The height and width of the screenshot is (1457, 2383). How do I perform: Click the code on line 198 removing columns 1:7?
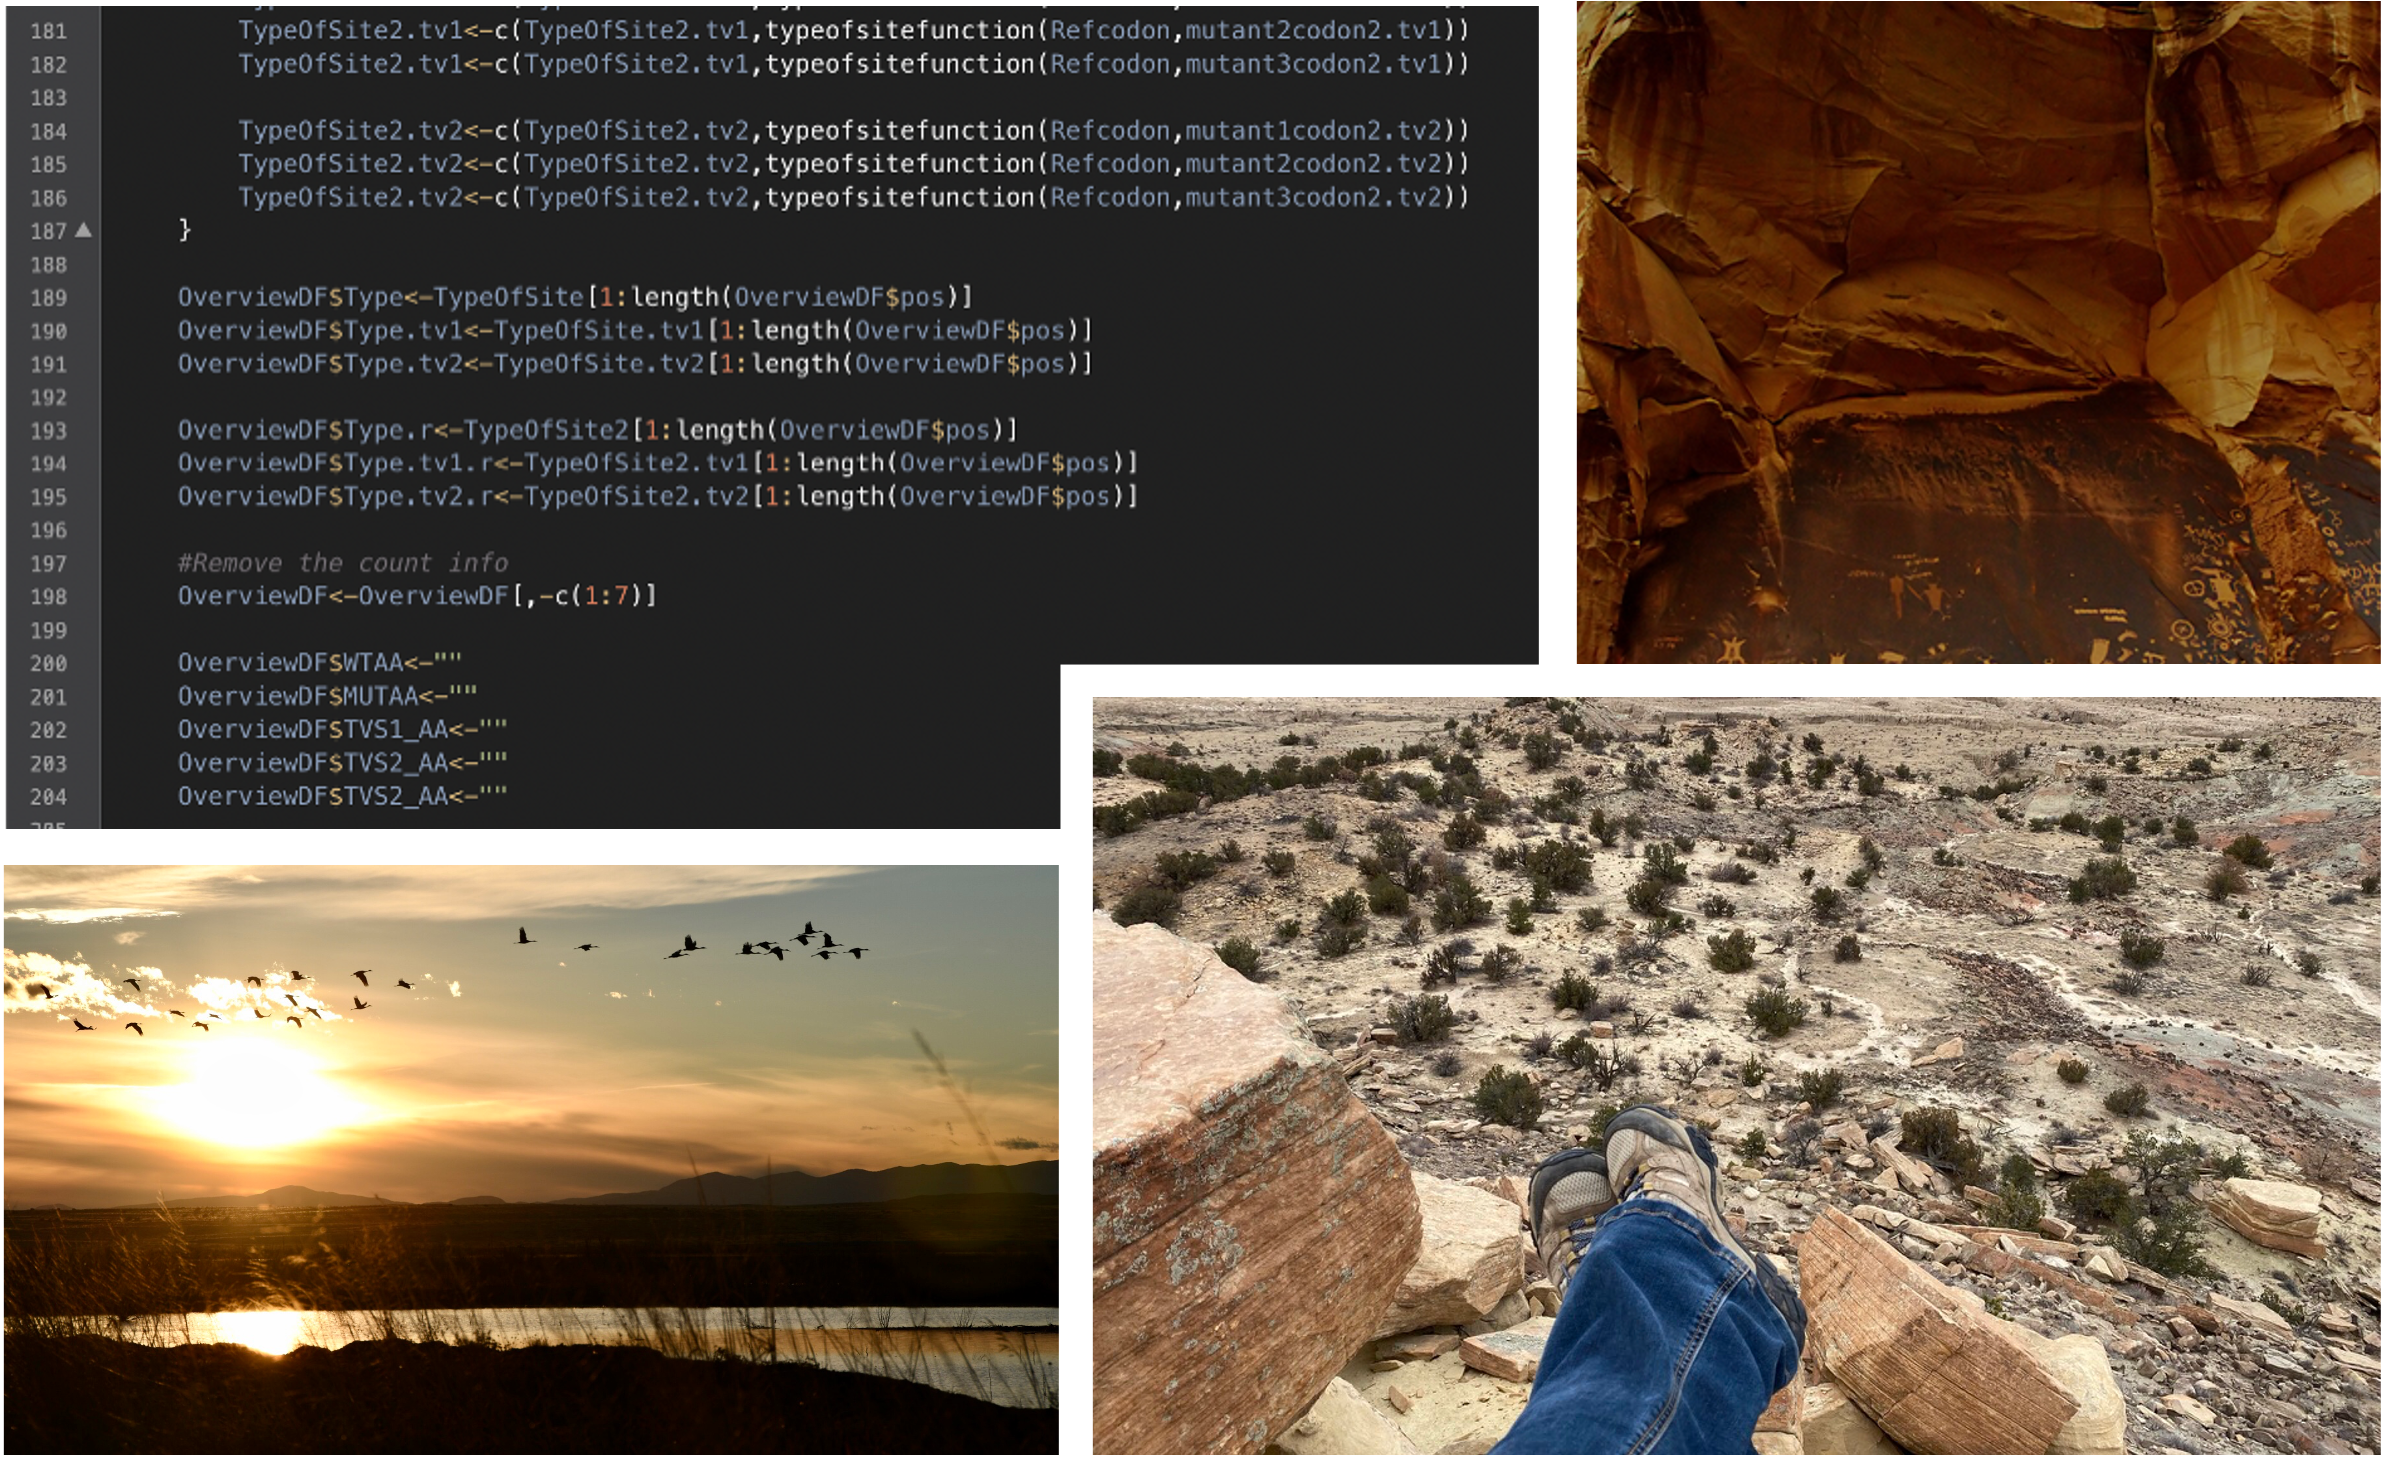[417, 596]
